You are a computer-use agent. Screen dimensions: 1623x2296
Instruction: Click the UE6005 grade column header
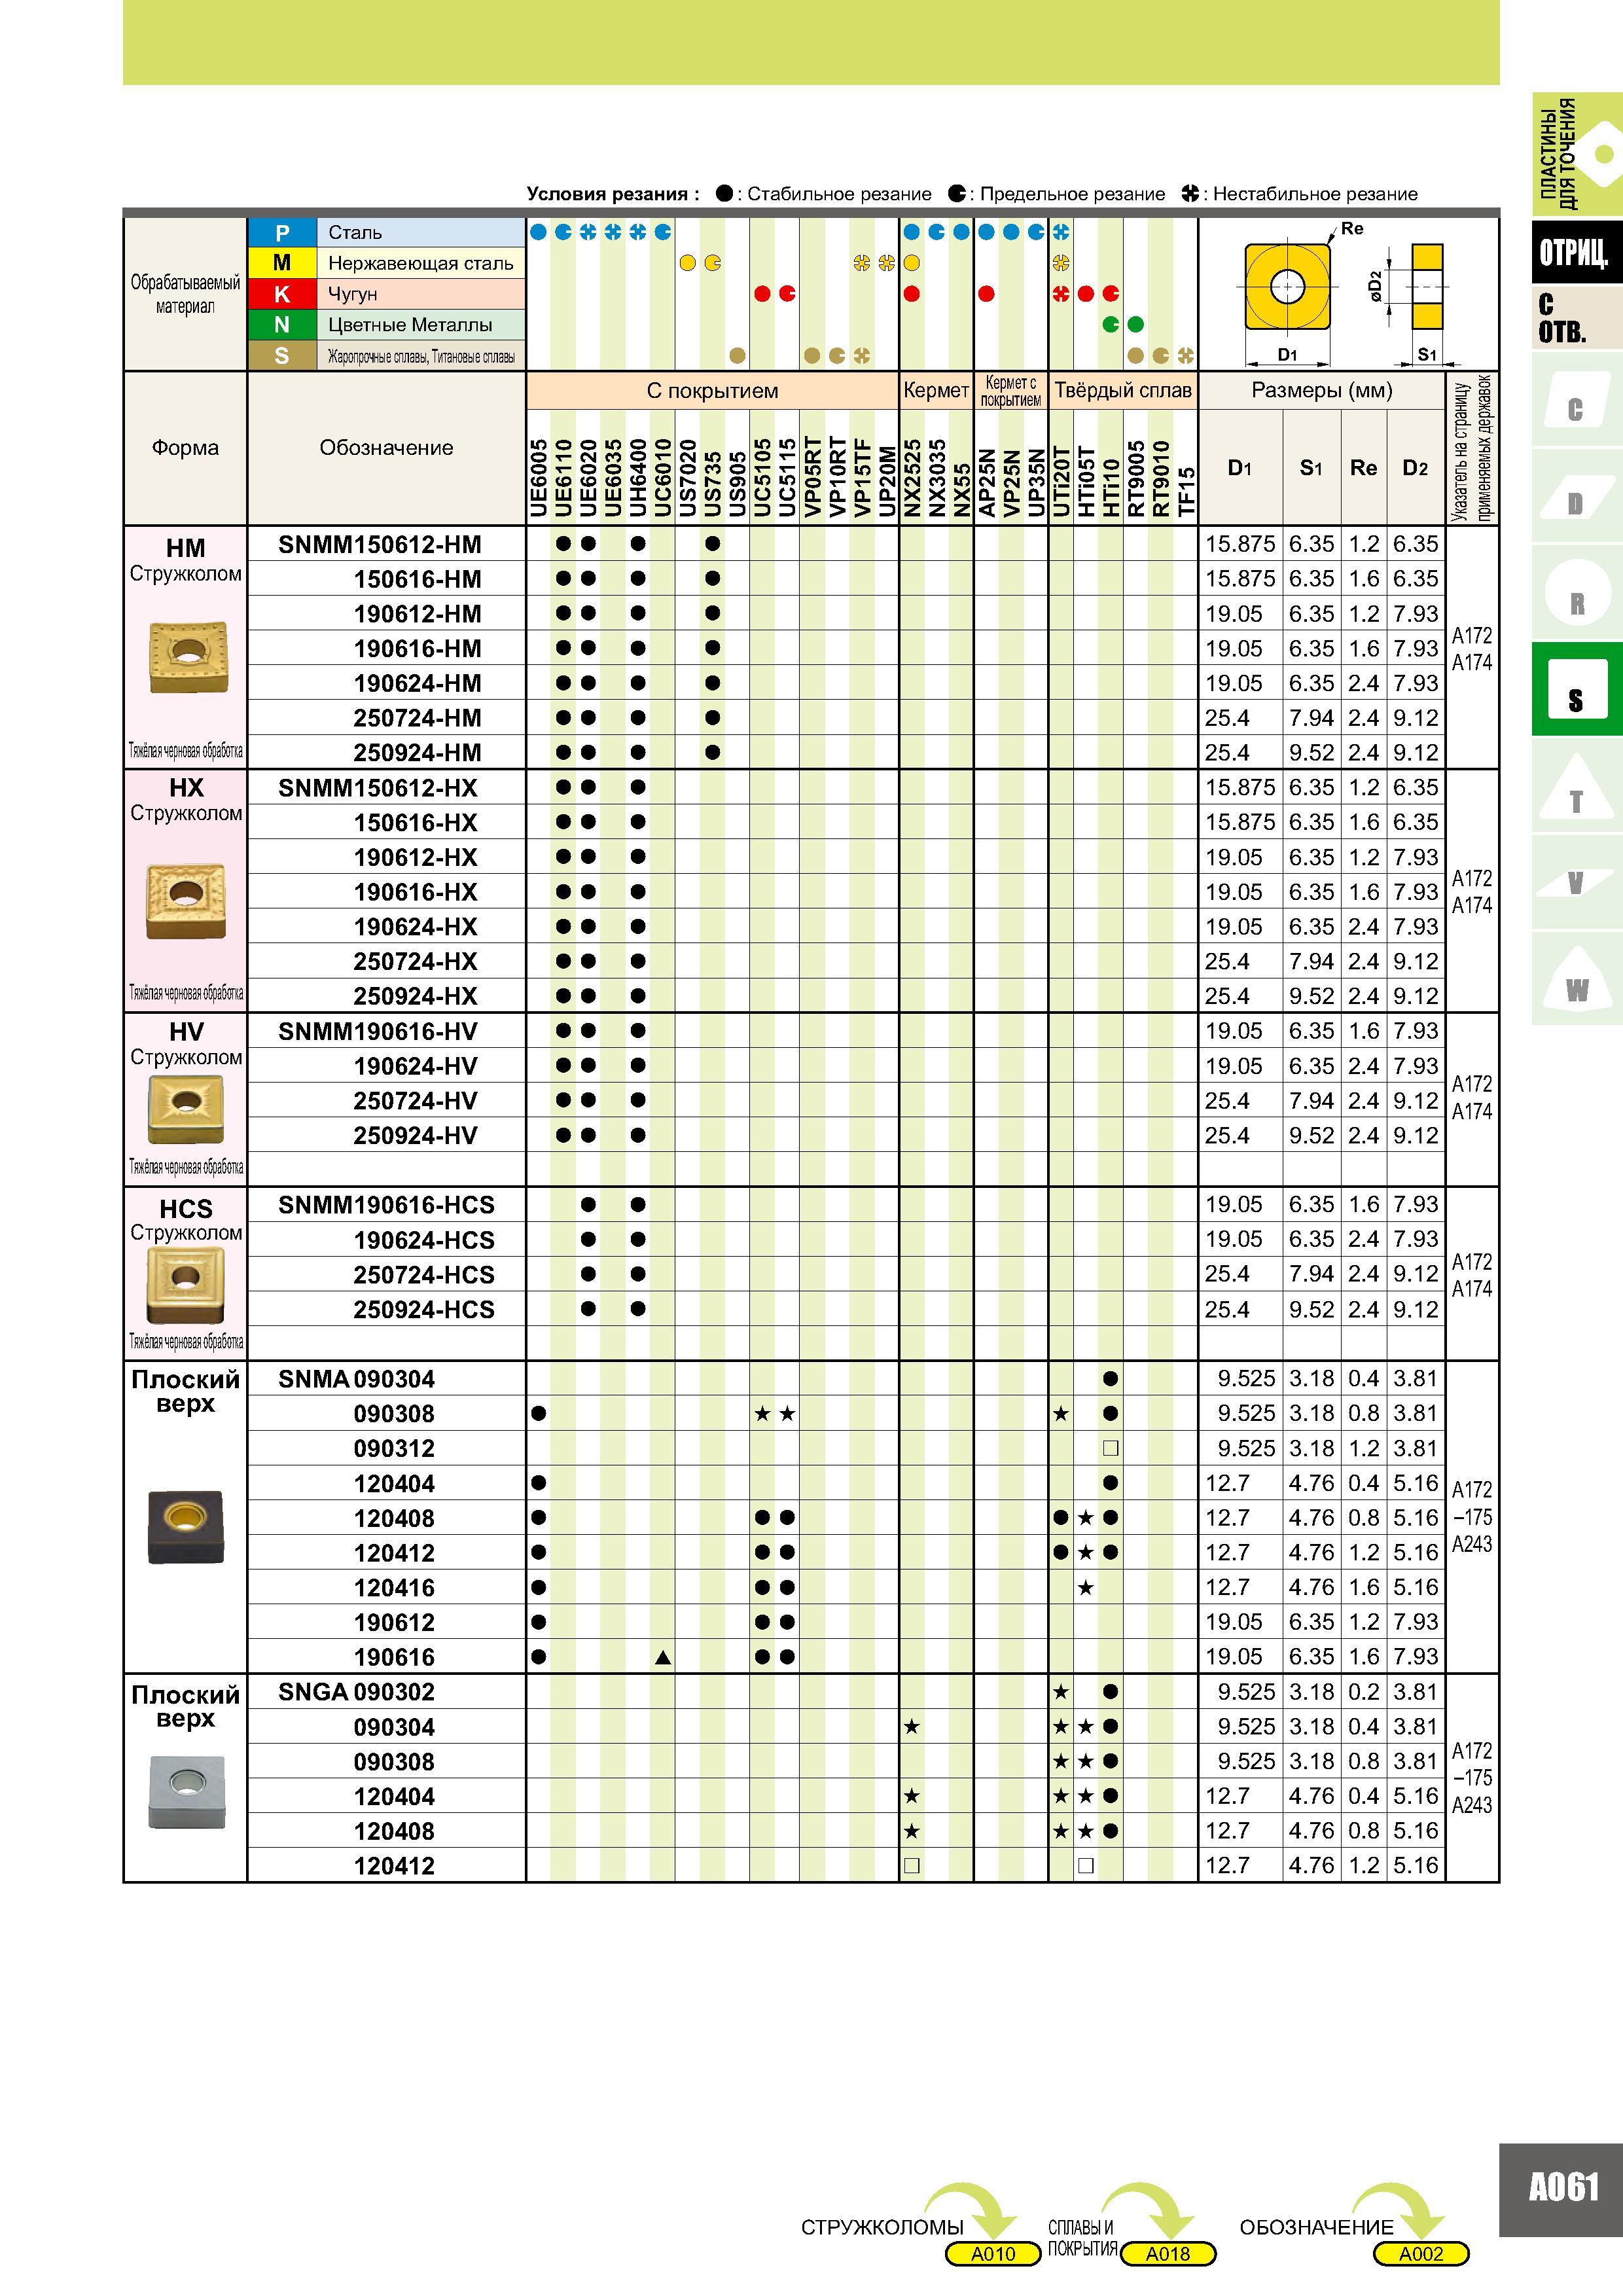539,478
